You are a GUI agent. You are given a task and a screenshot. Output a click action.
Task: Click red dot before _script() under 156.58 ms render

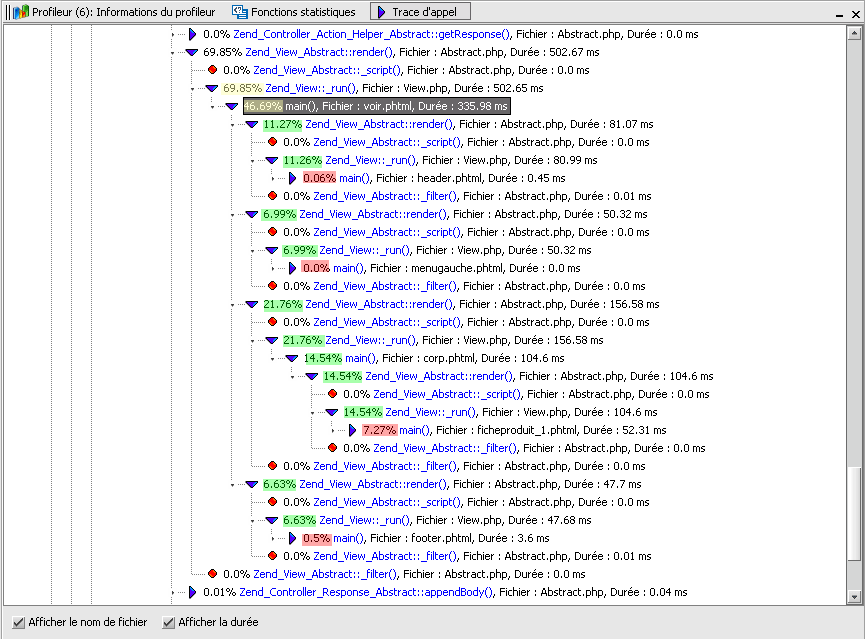[273, 322]
